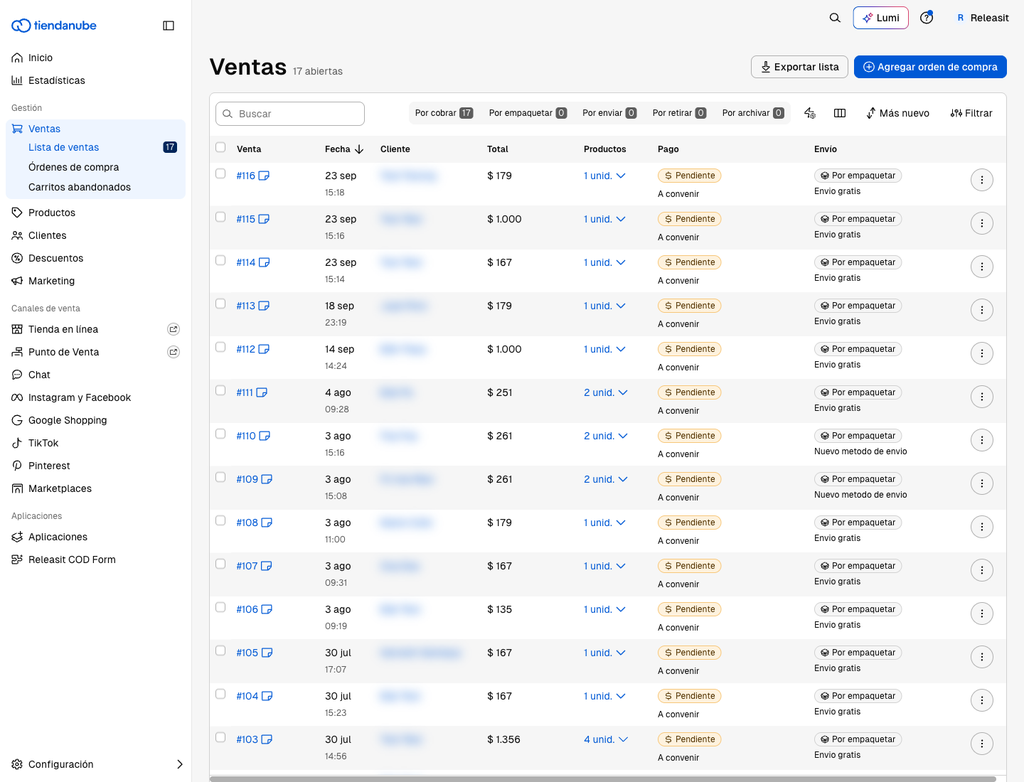The height and width of the screenshot is (782, 1024).
Task: Check the box for order #107
Action: pos(221,564)
